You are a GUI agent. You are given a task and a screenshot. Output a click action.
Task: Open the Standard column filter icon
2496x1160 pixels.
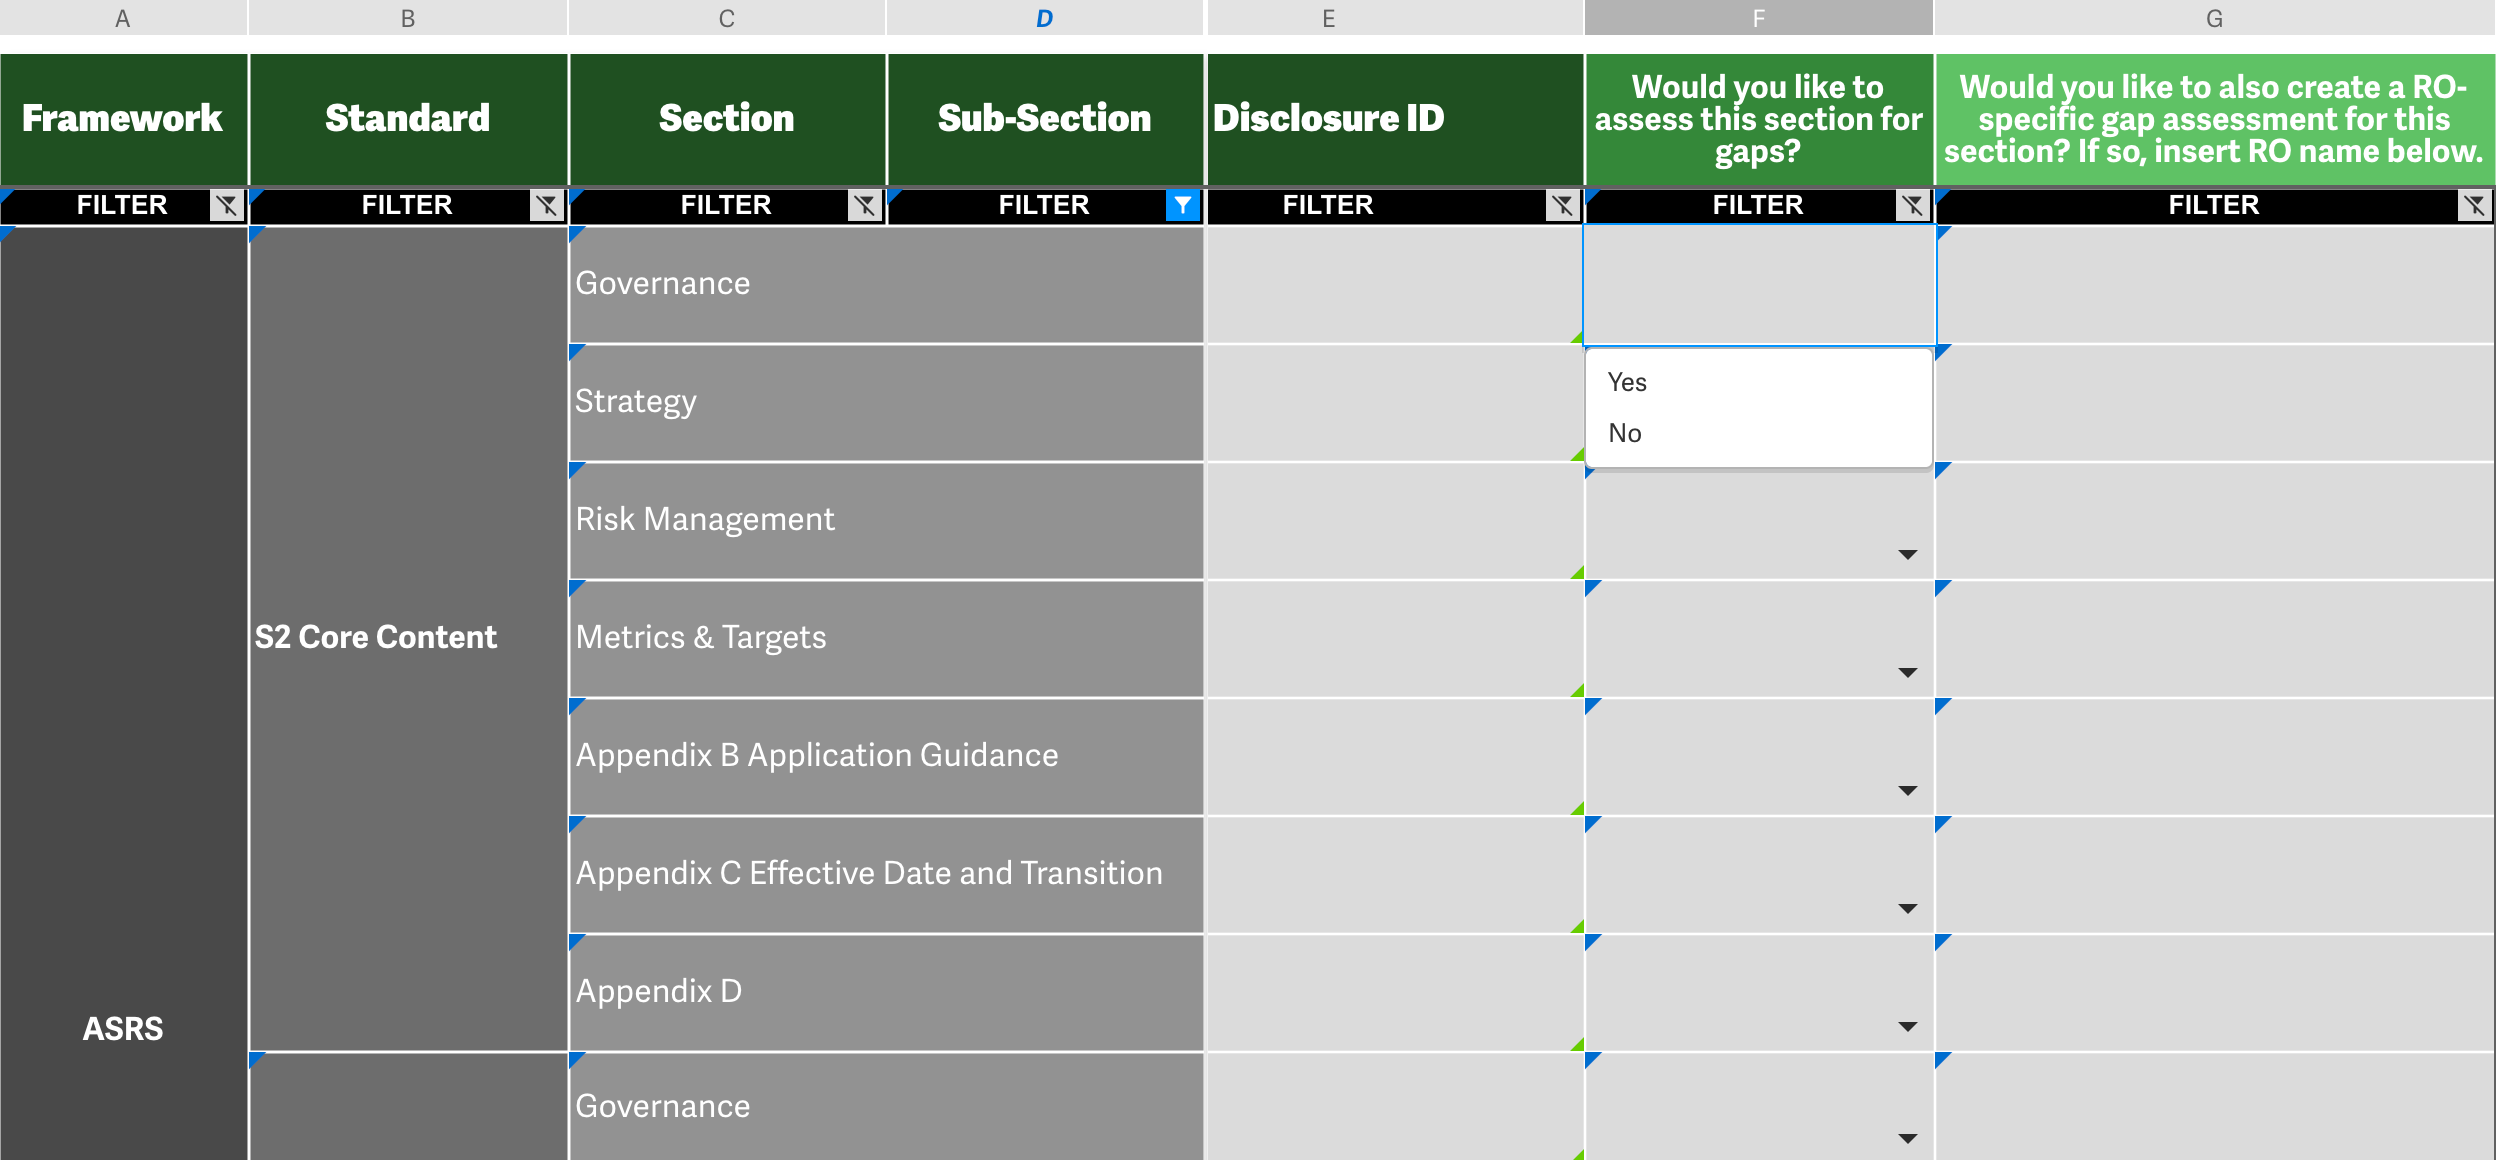(x=546, y=205)
